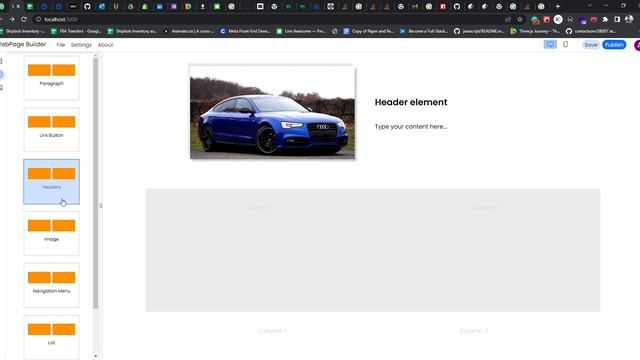This screenshot has height=360, width=640.
Task: Click the pink extension icon in toolbar
Action: coord(594,20)
